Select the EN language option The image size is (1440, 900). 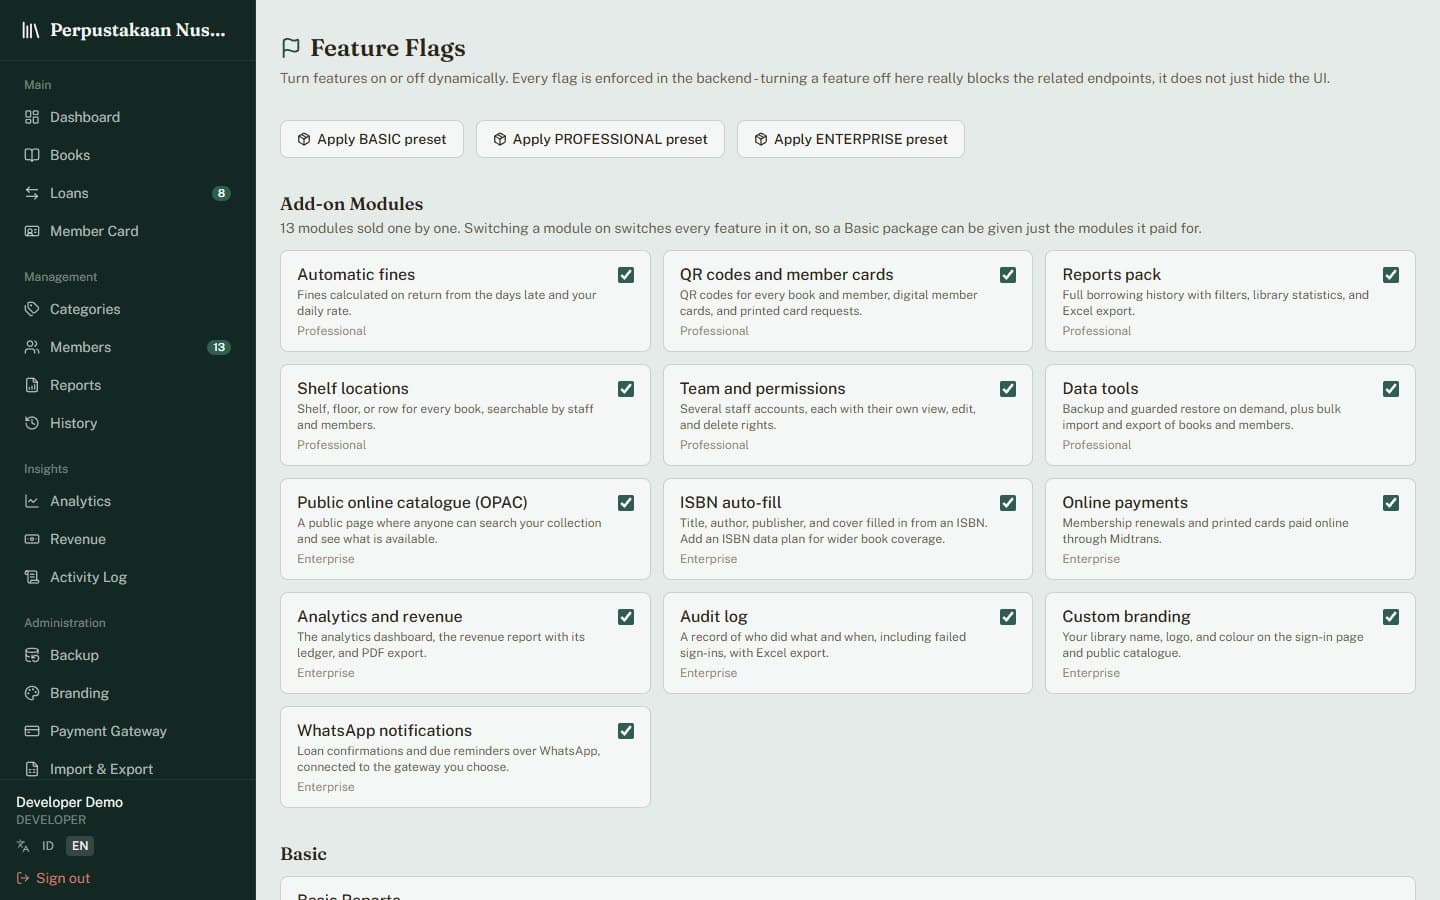tap(80, 846)
